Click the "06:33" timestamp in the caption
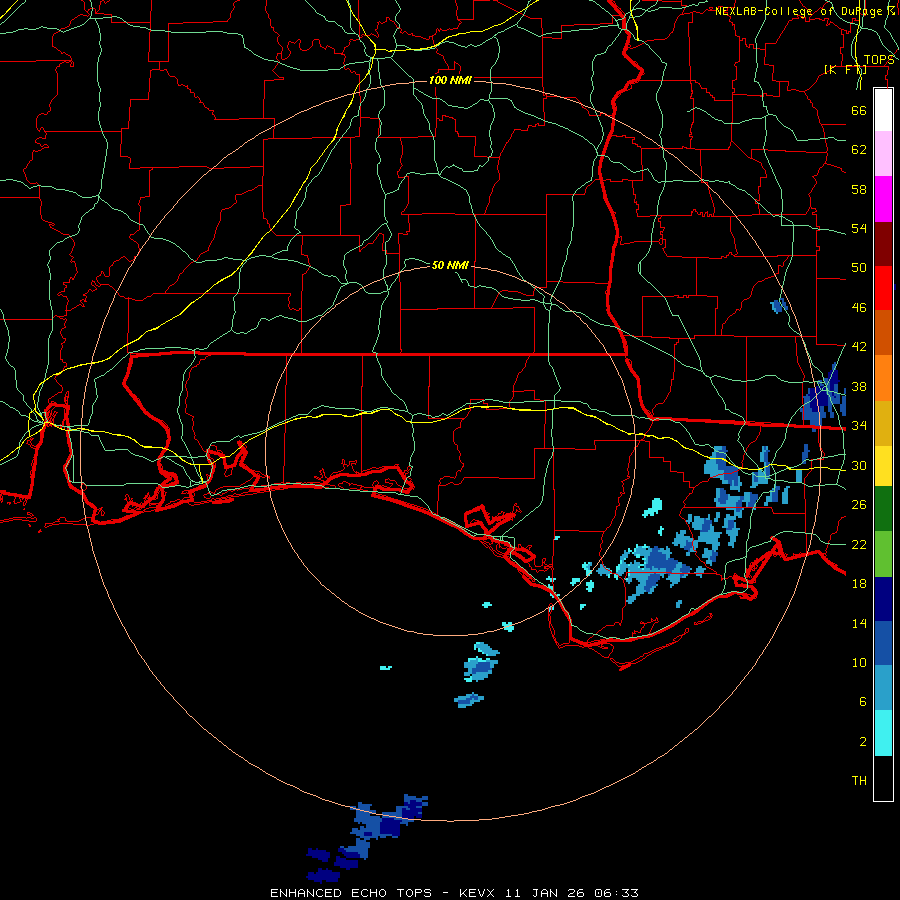This screenshot has height=900, width=900. [617, 893]
